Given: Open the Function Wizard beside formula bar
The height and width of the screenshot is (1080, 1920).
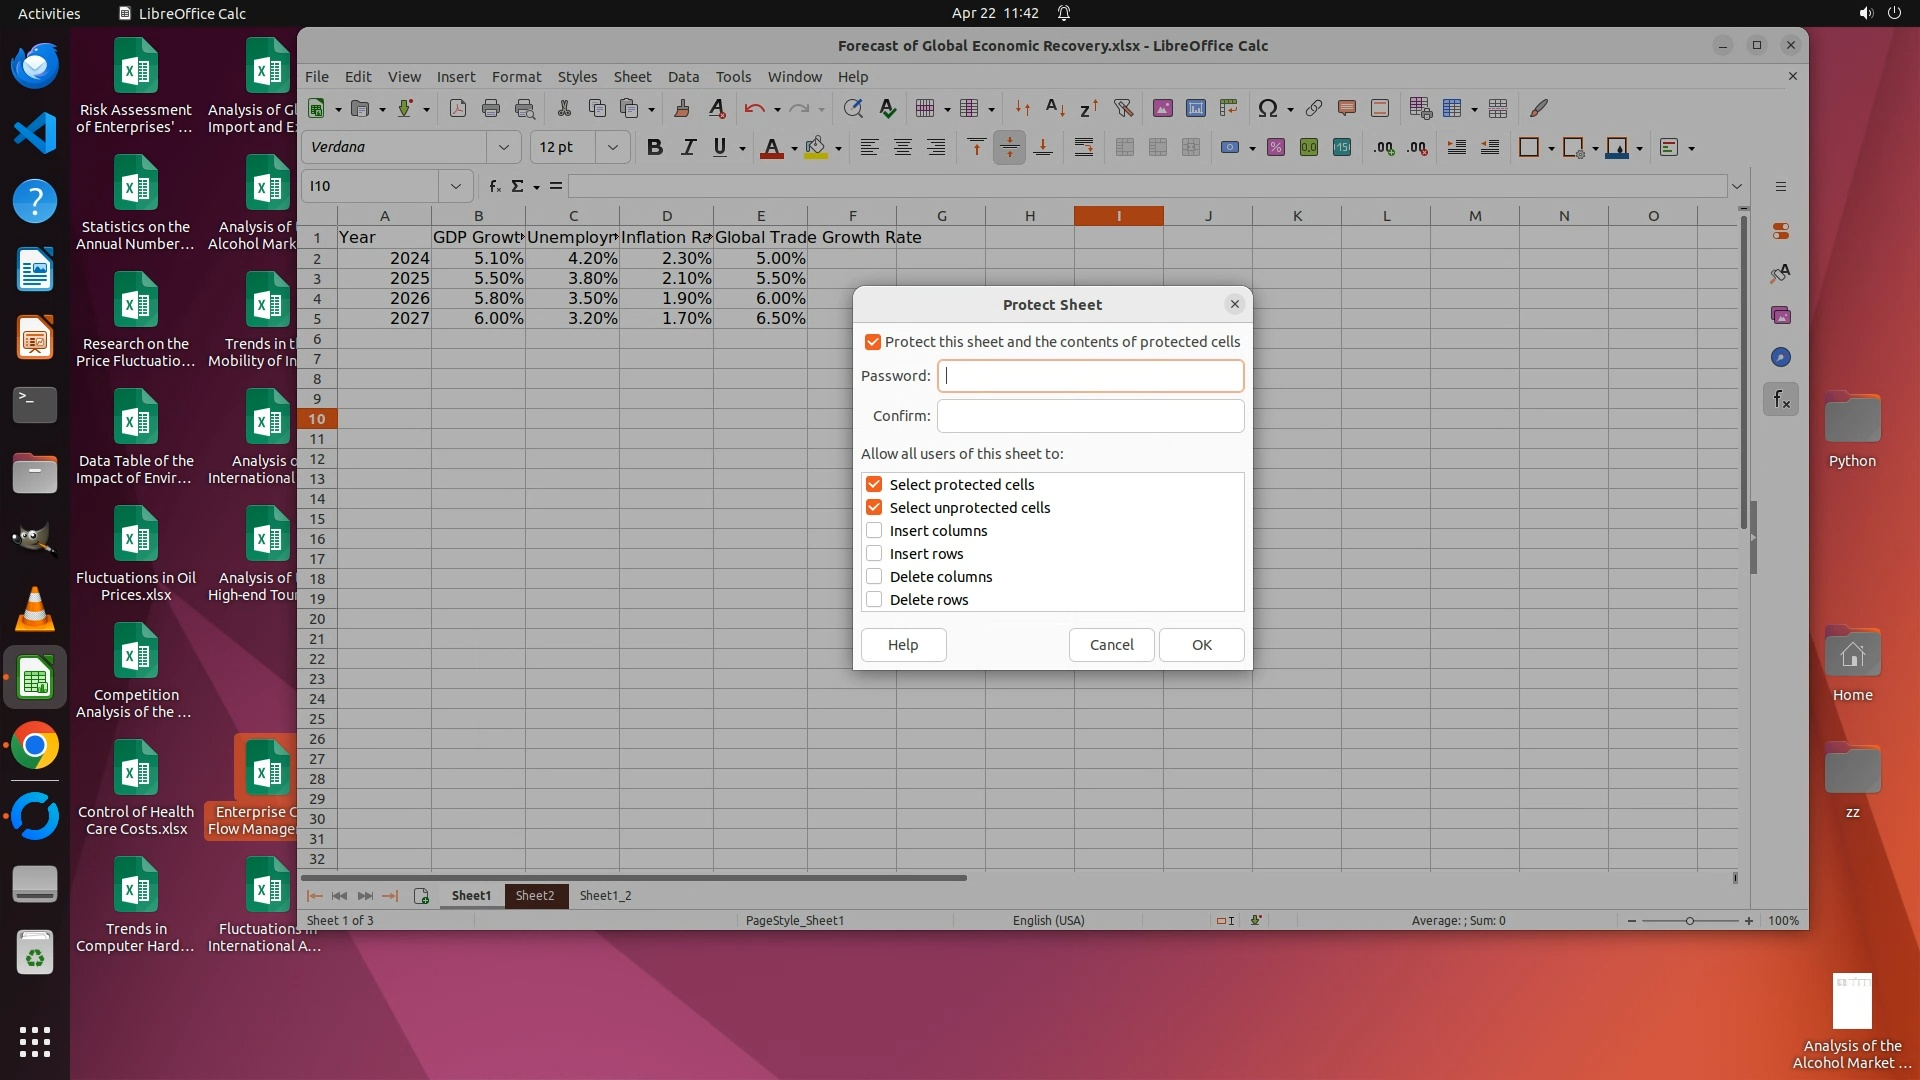Looking at the screenshot, I should (x=494, y=186).
